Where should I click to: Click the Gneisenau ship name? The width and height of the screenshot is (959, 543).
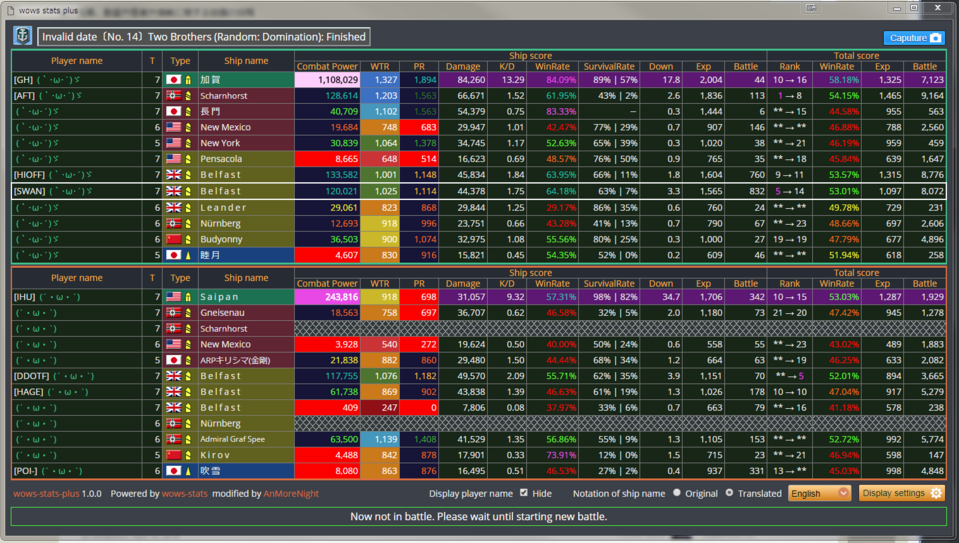222,312
